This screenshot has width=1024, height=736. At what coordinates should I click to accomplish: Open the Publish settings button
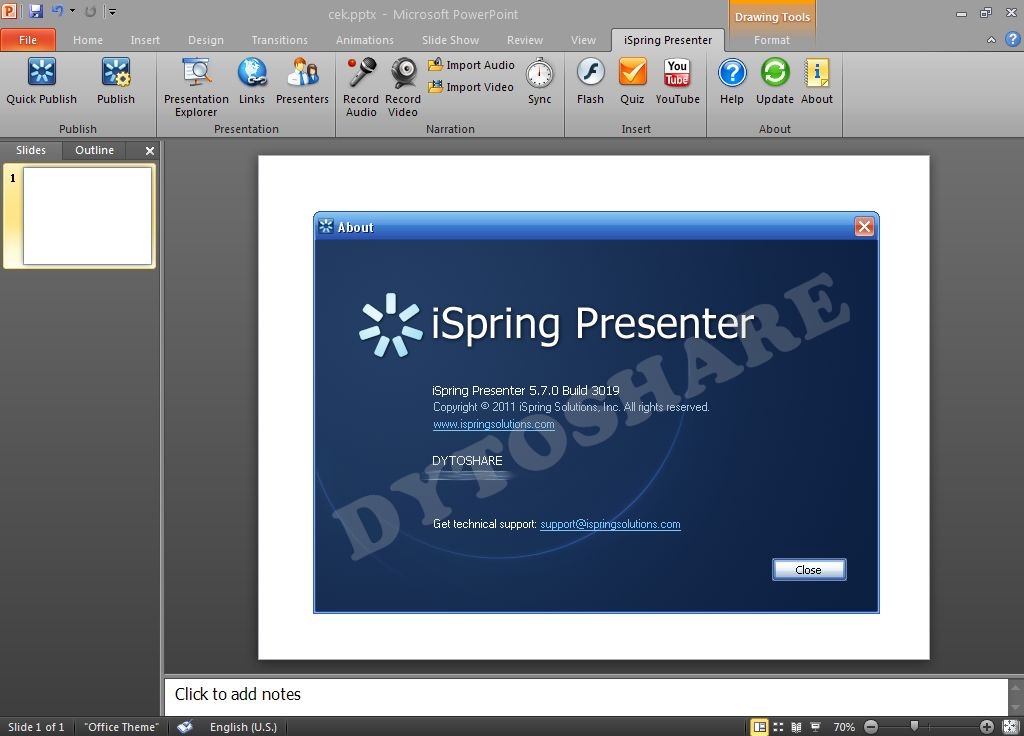click(x=116, y=81)
